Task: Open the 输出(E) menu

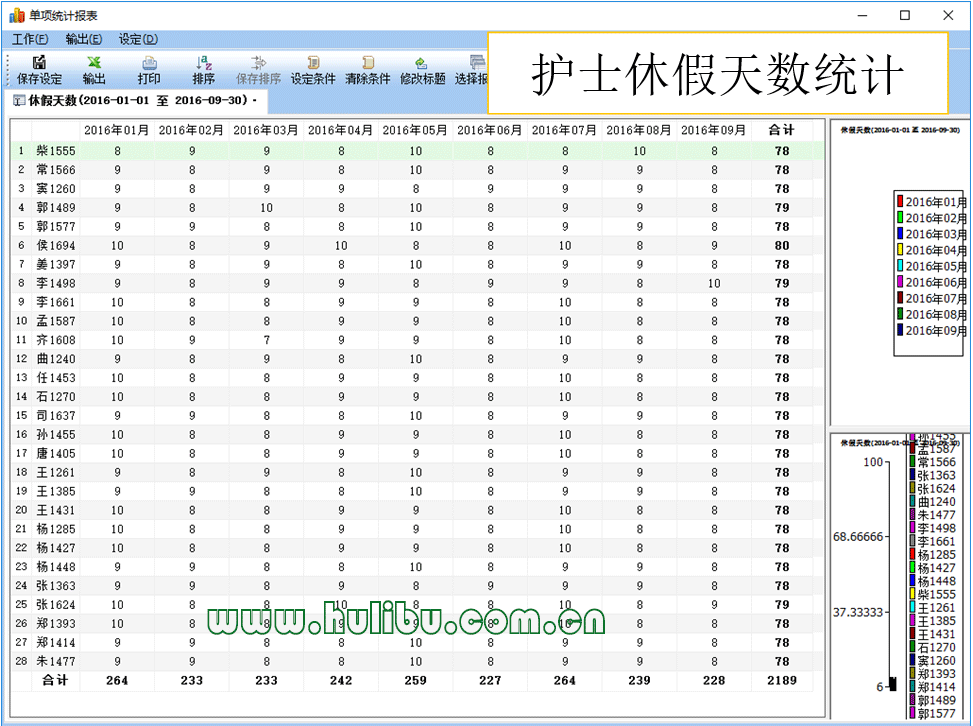Action: point(83,39)
